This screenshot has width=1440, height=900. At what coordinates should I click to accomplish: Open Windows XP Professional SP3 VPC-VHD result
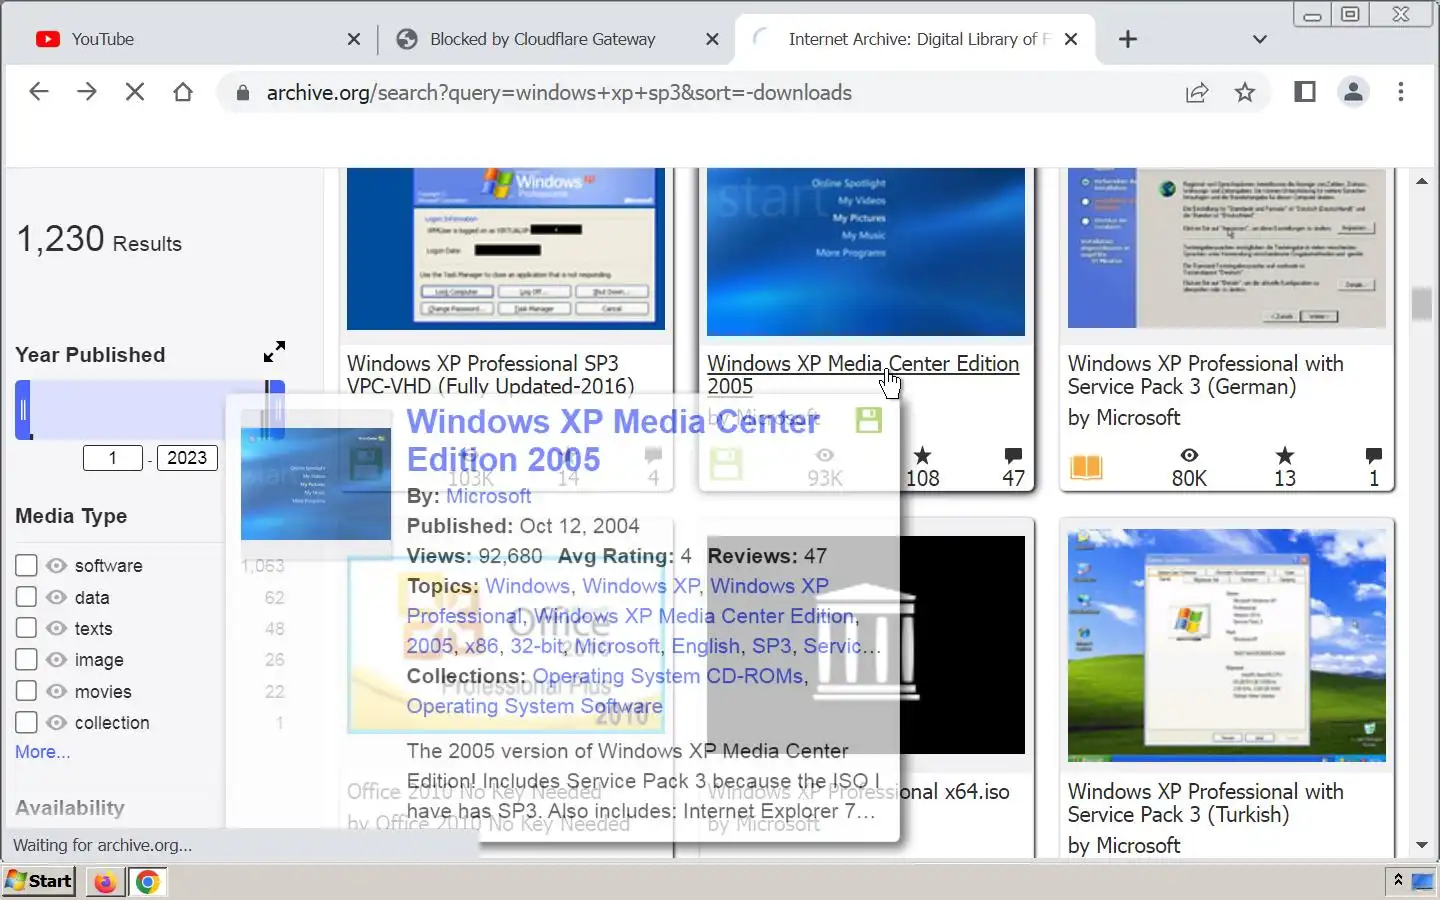[491, 375]
